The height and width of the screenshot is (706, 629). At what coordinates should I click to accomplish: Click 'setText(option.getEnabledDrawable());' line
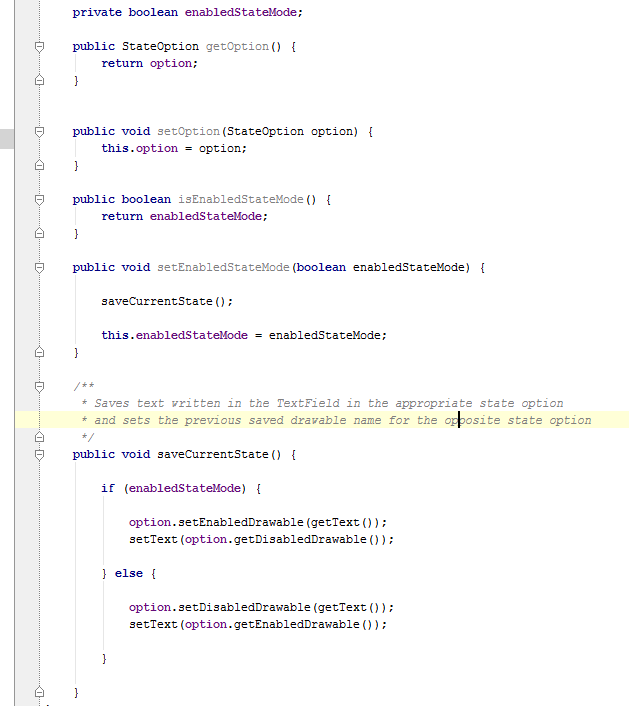tap(258, 625)
